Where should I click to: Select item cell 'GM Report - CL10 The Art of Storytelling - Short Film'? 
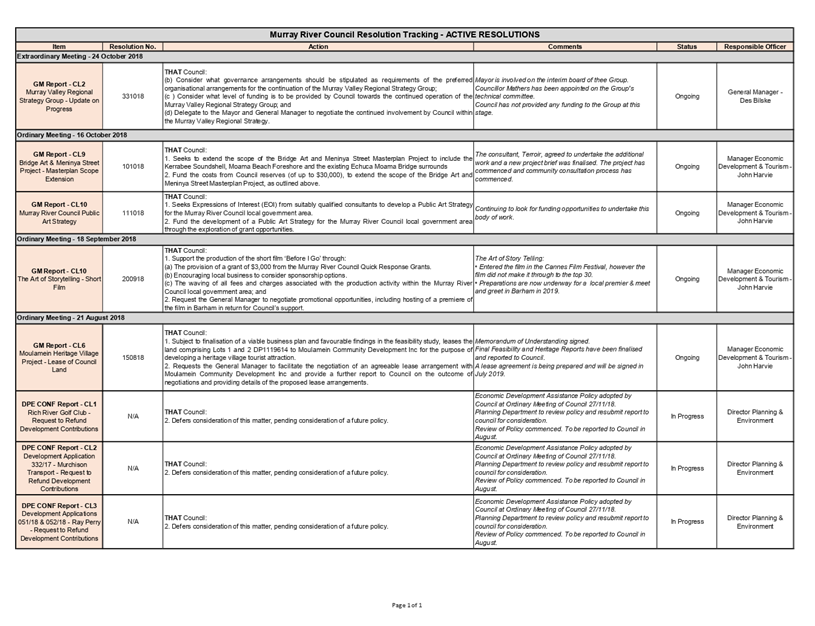coord(59,279)
